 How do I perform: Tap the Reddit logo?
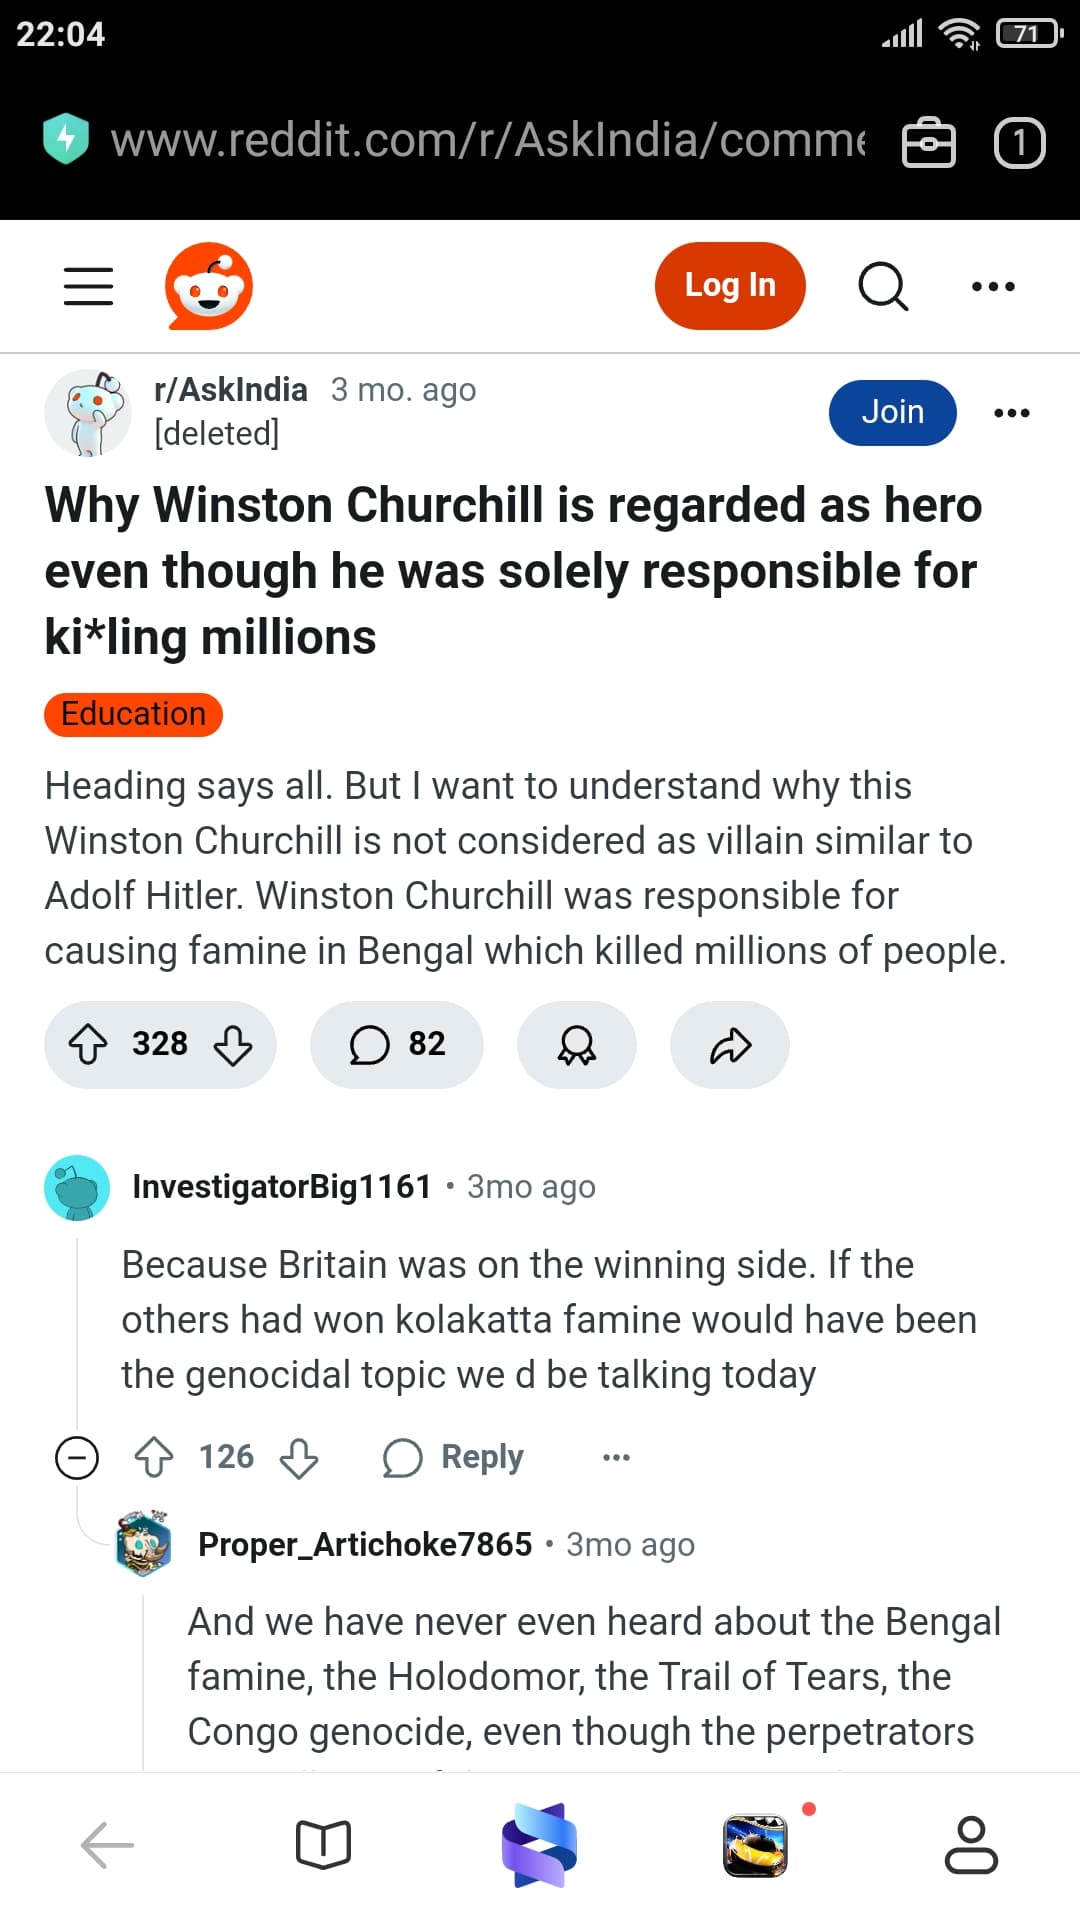point(208,286)
